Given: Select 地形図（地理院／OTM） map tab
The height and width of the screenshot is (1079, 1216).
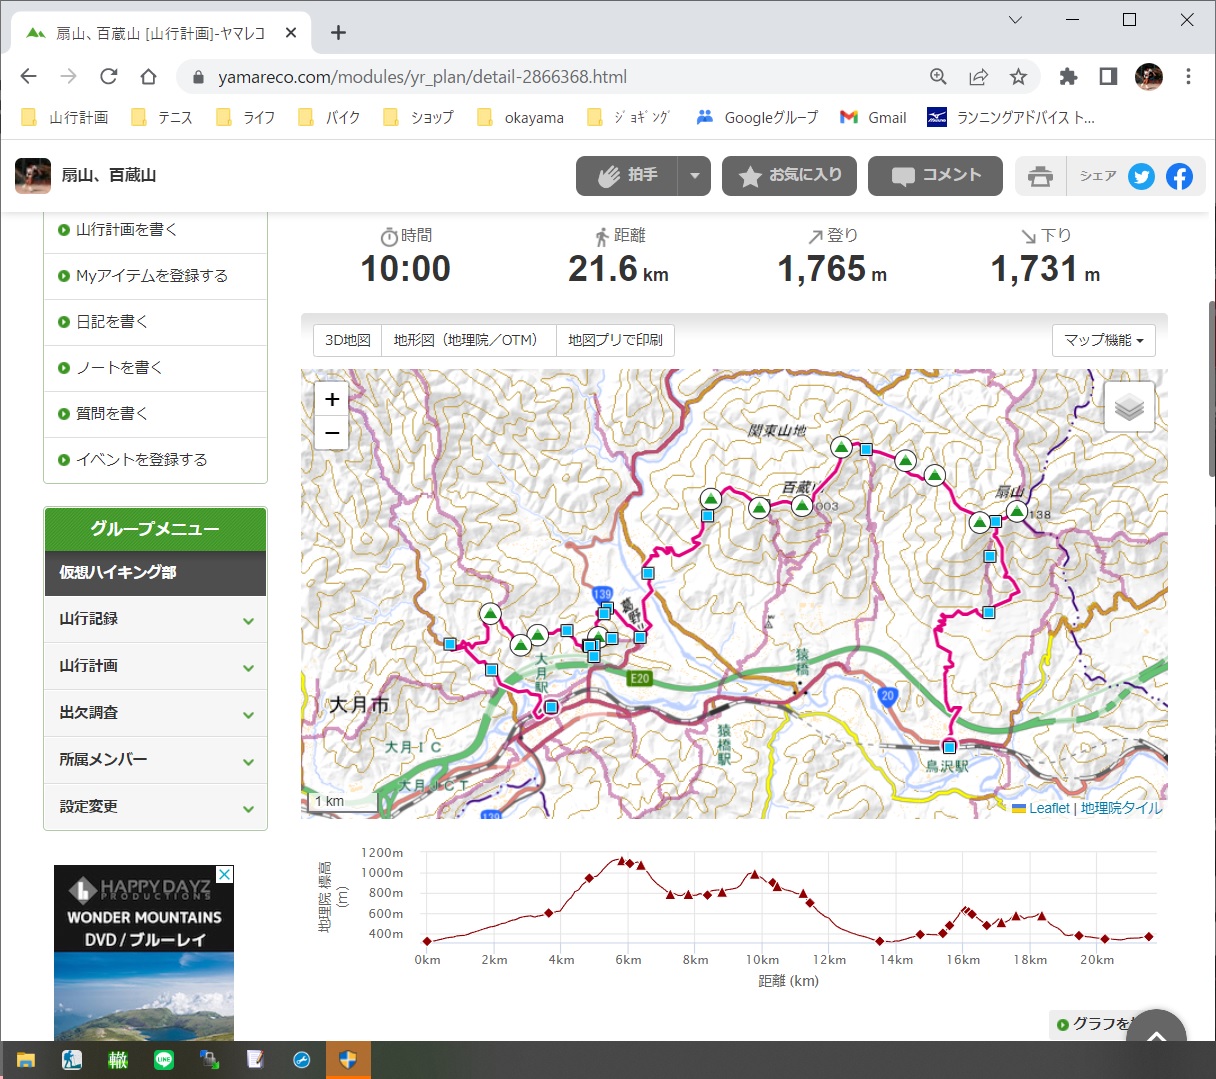Looking at the screenshot, I should coord(467,340).
